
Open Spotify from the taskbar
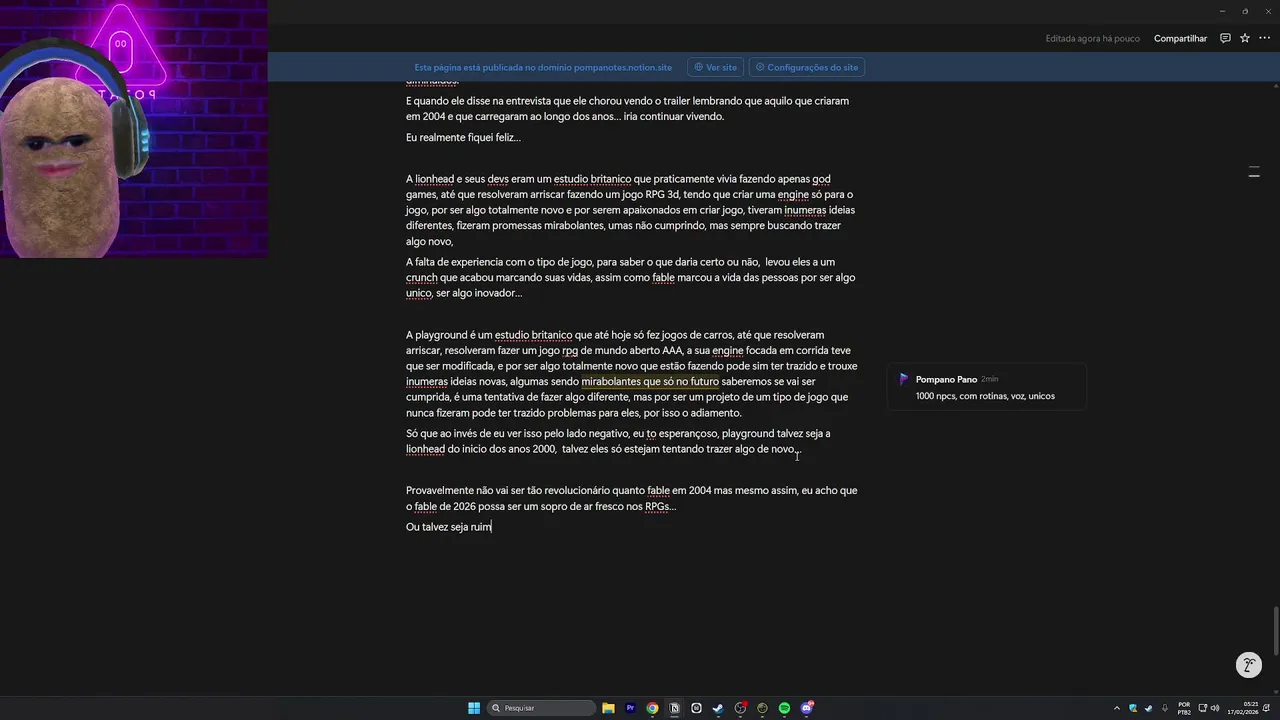coord(784,708)
